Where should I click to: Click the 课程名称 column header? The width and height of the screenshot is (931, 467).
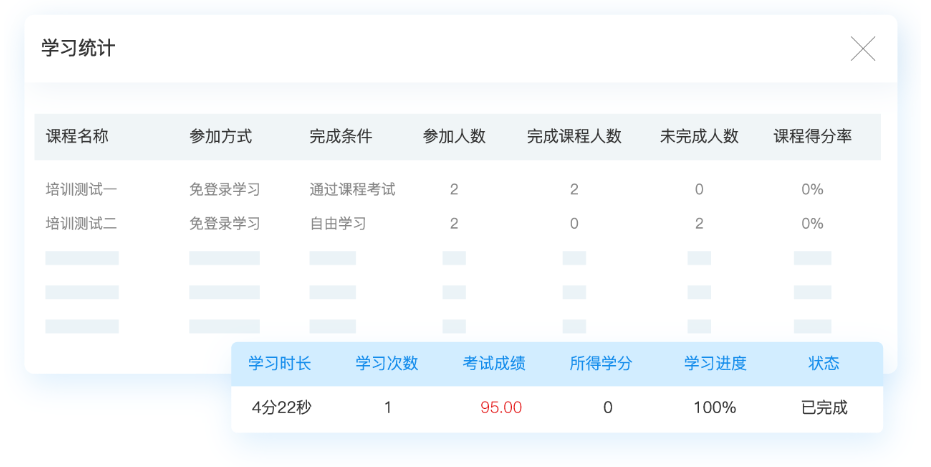[77, 136]
